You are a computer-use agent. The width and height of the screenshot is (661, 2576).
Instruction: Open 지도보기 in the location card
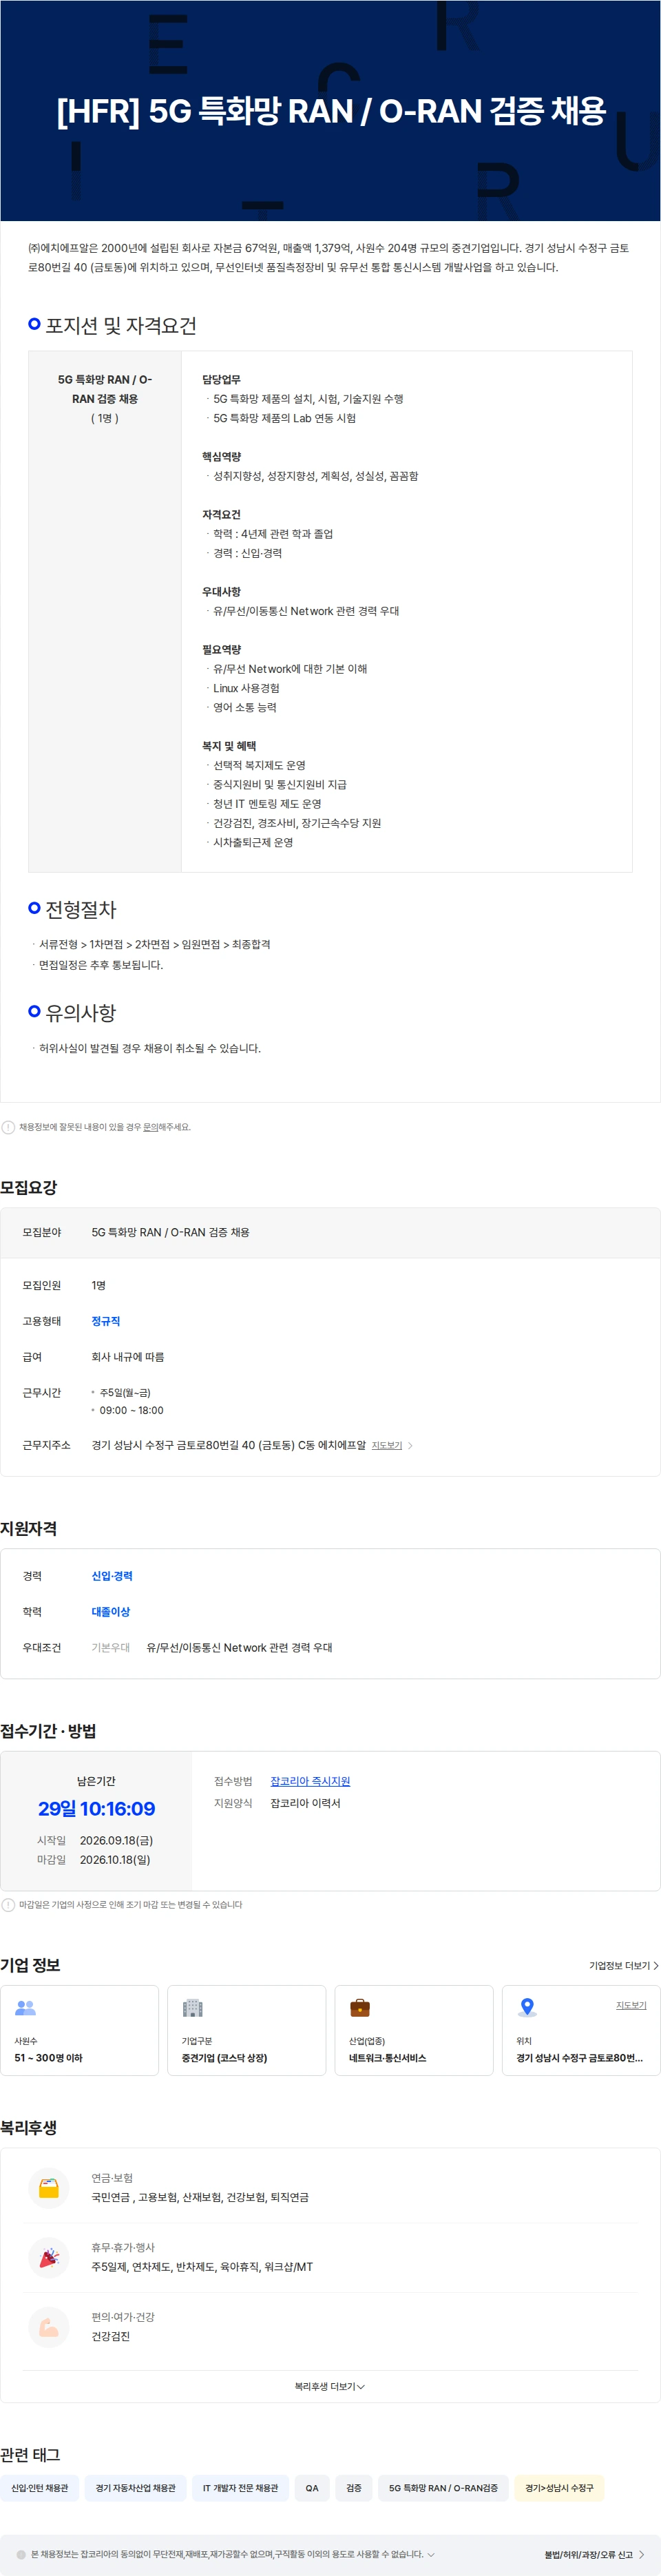[631, 2005]
